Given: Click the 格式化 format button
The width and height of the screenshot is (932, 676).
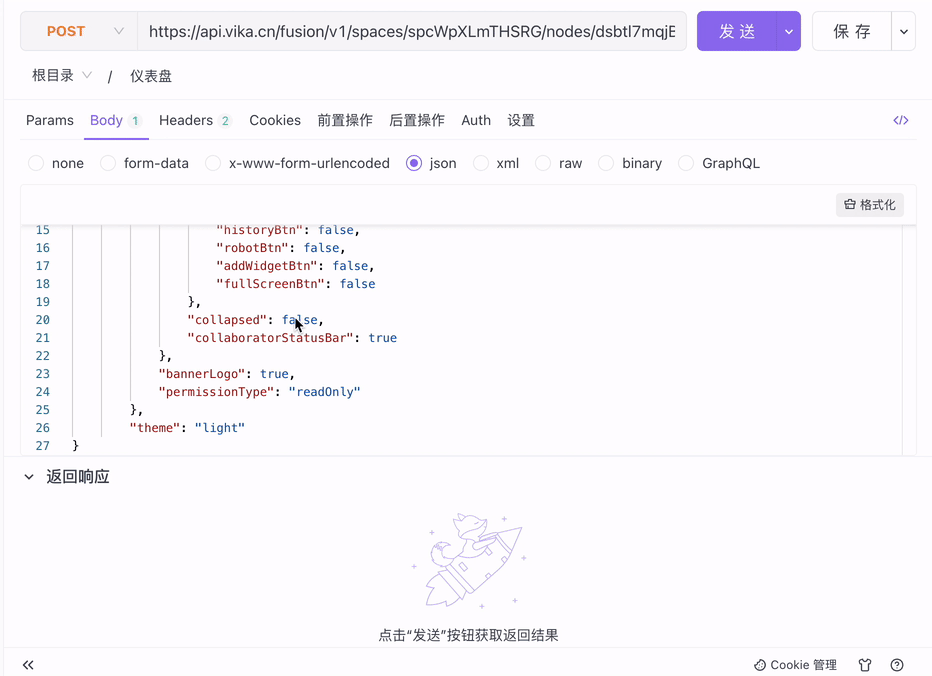Looking at the screenshot, I should click(x=869, y=205).
